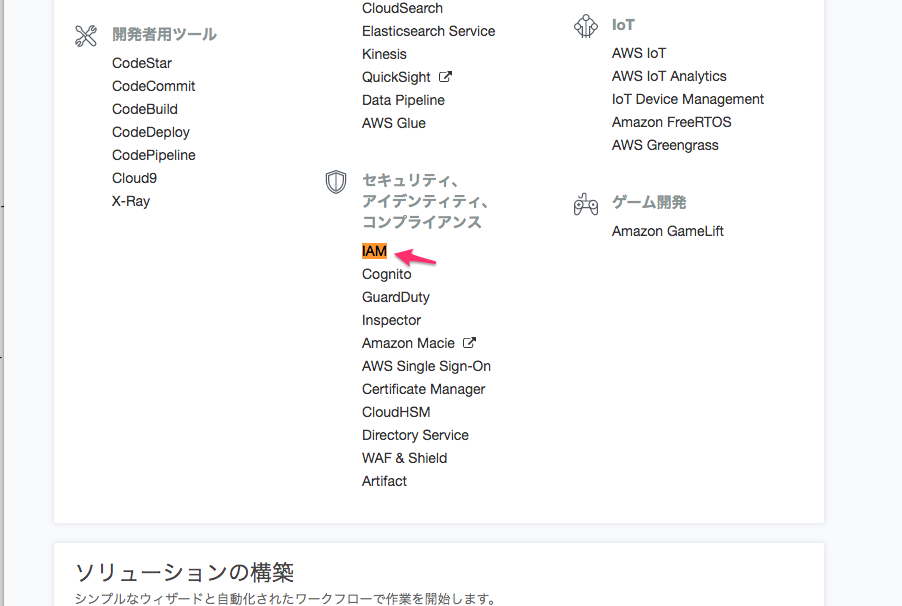Click the security shield category icon

(336, 182)
